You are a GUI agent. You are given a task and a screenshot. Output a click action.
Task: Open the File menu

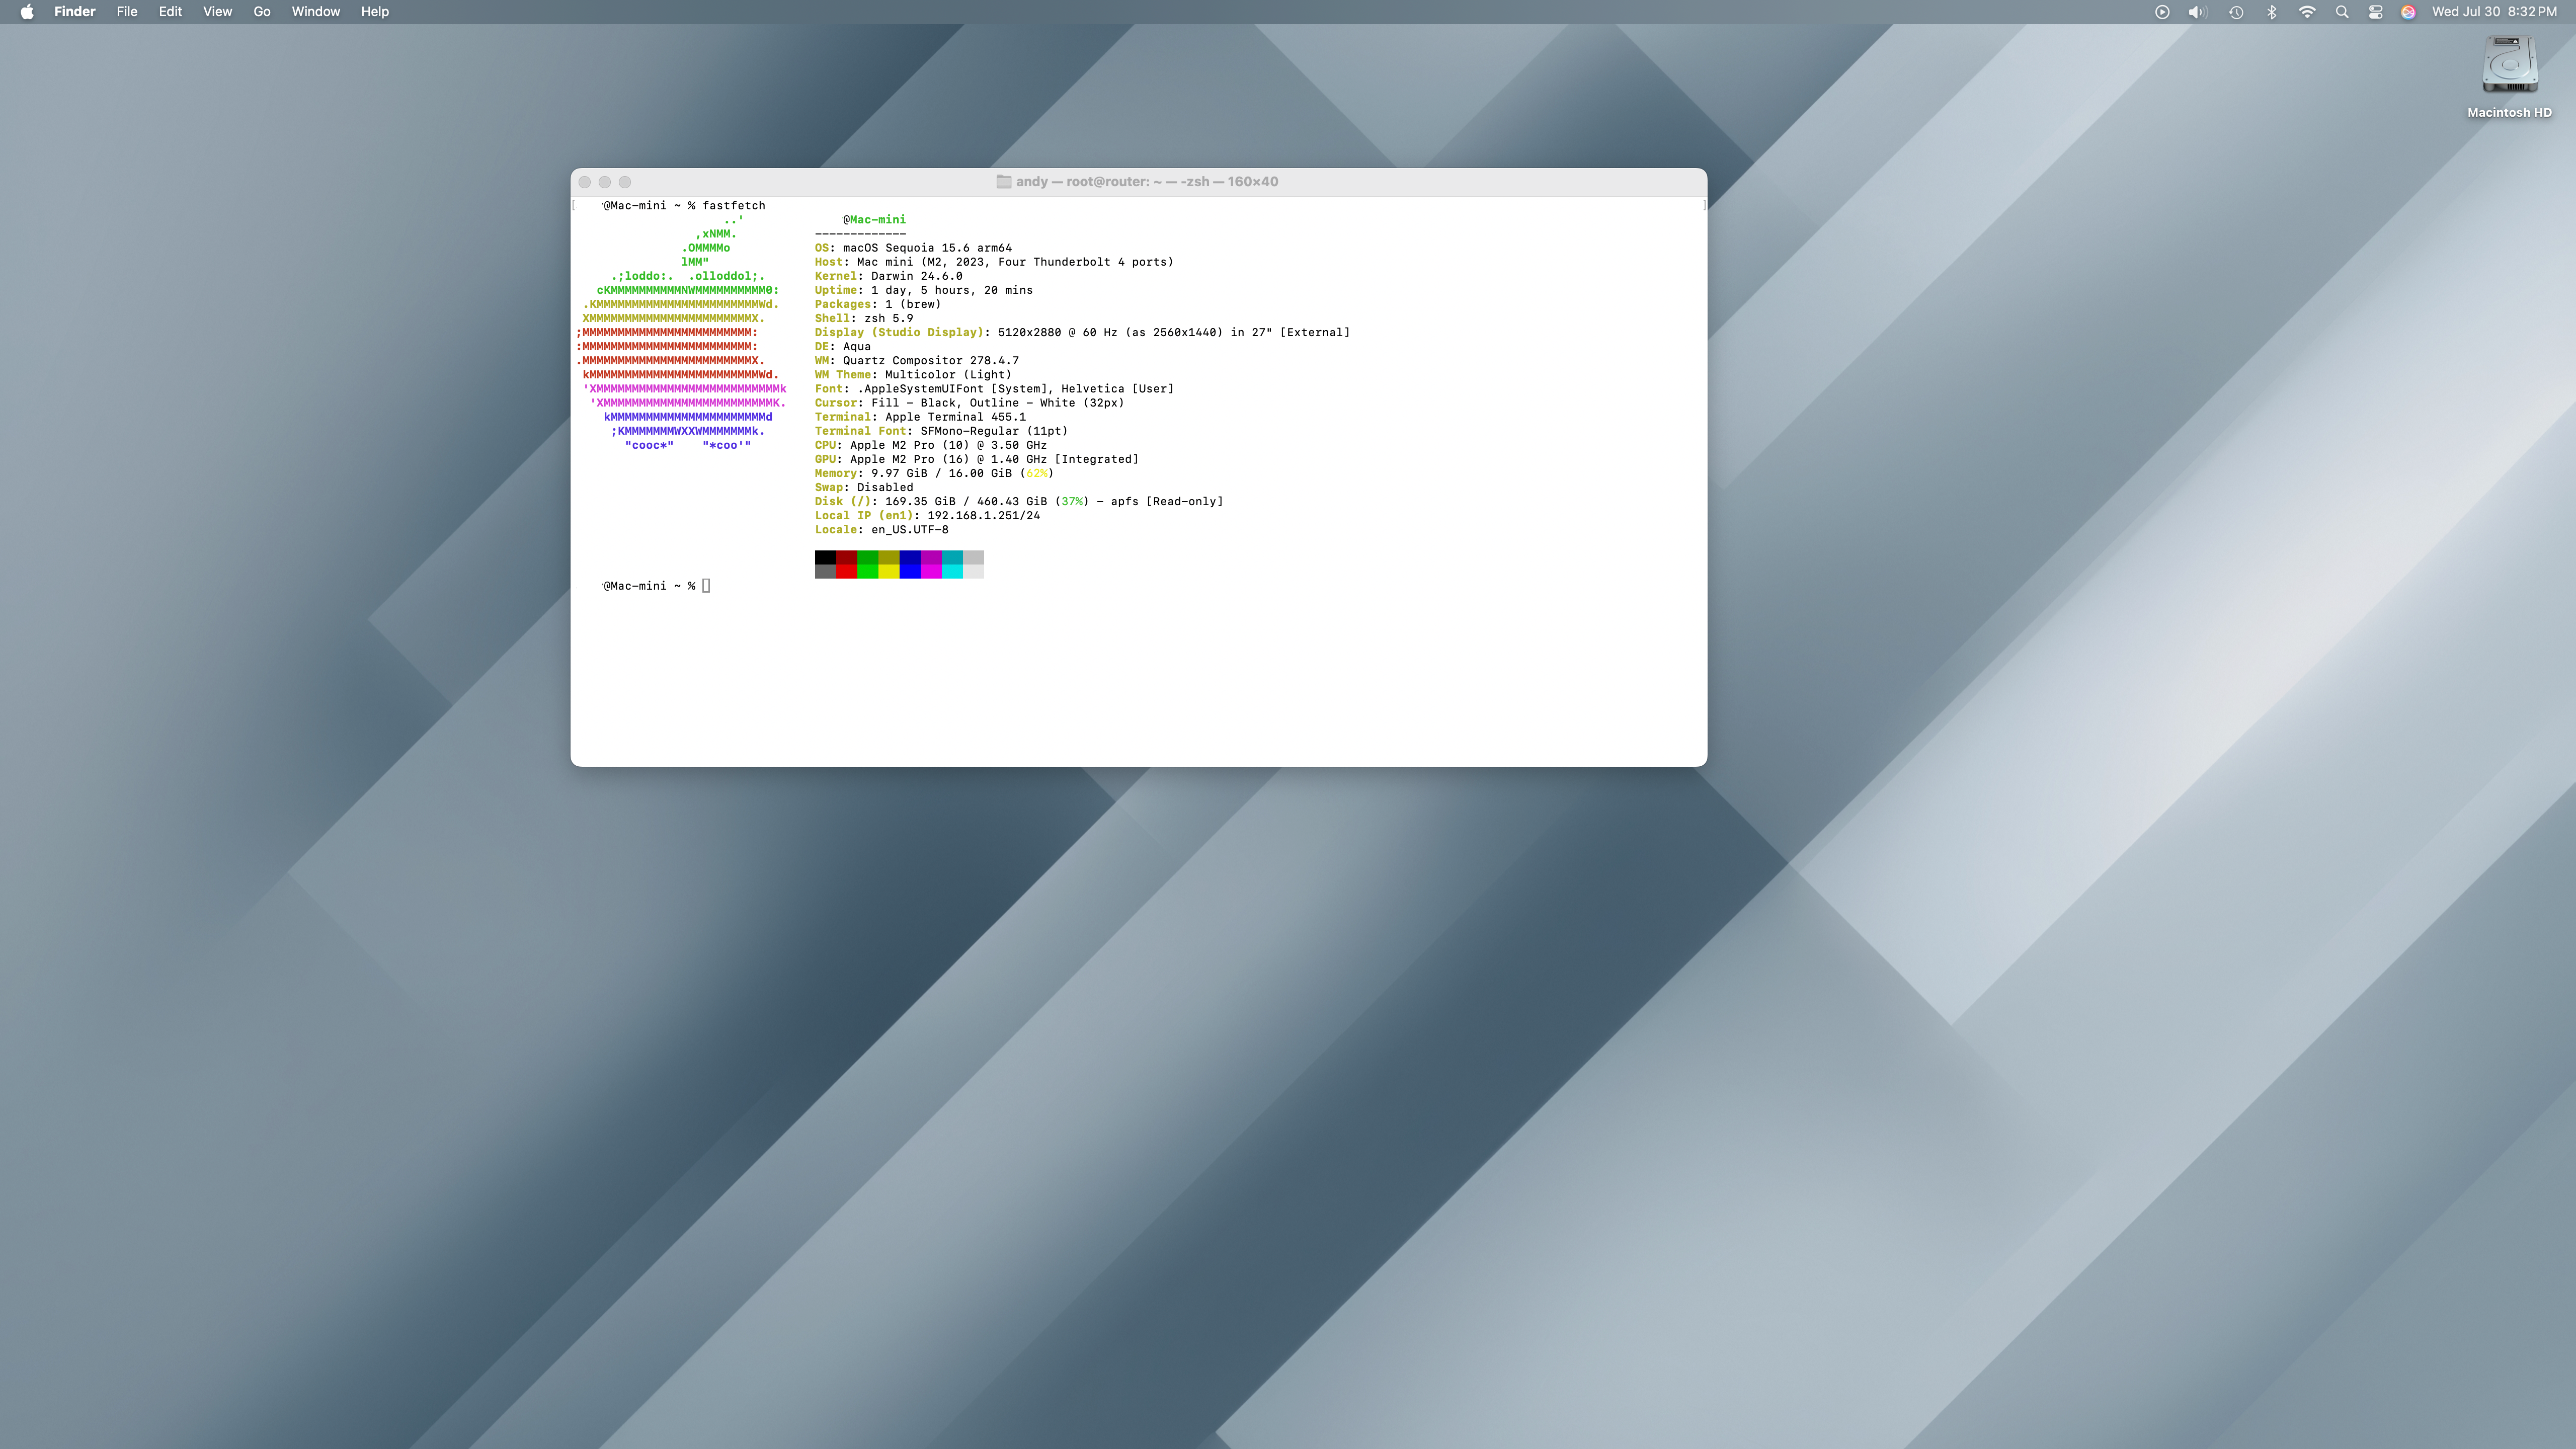tap(127, 12)
